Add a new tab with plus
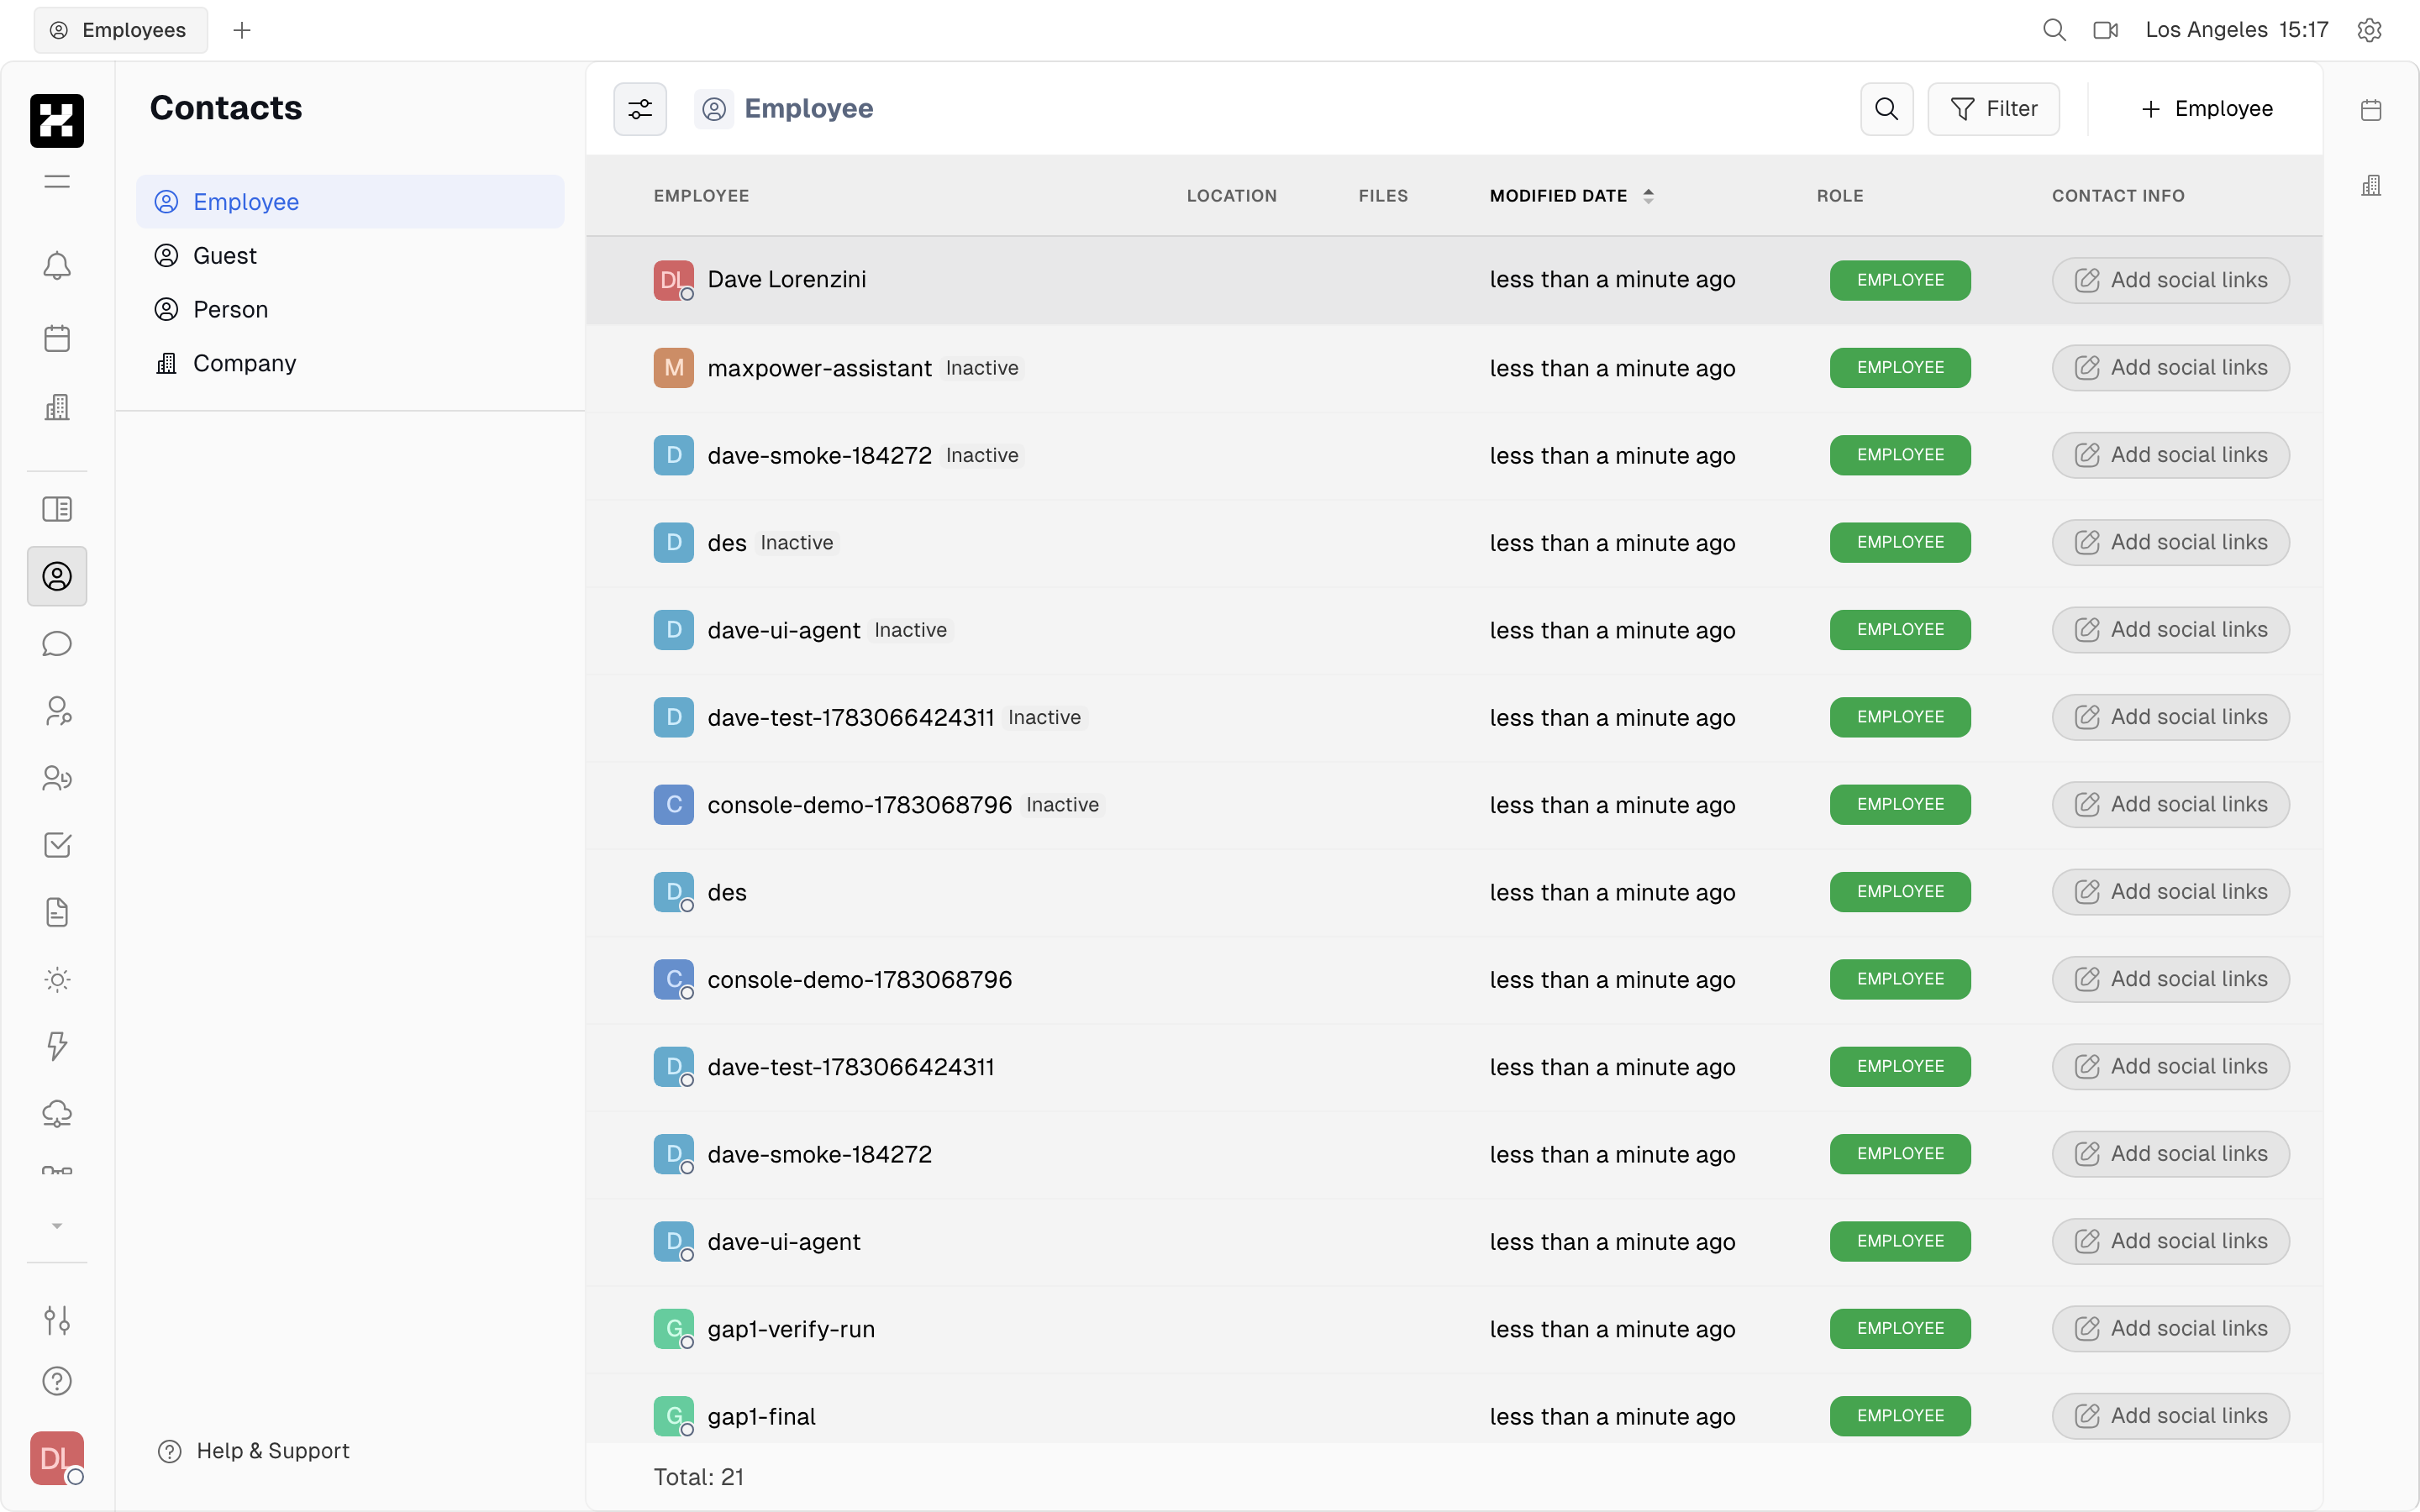Screen dimensions: 2420x1512 click(x=242, y=30)
